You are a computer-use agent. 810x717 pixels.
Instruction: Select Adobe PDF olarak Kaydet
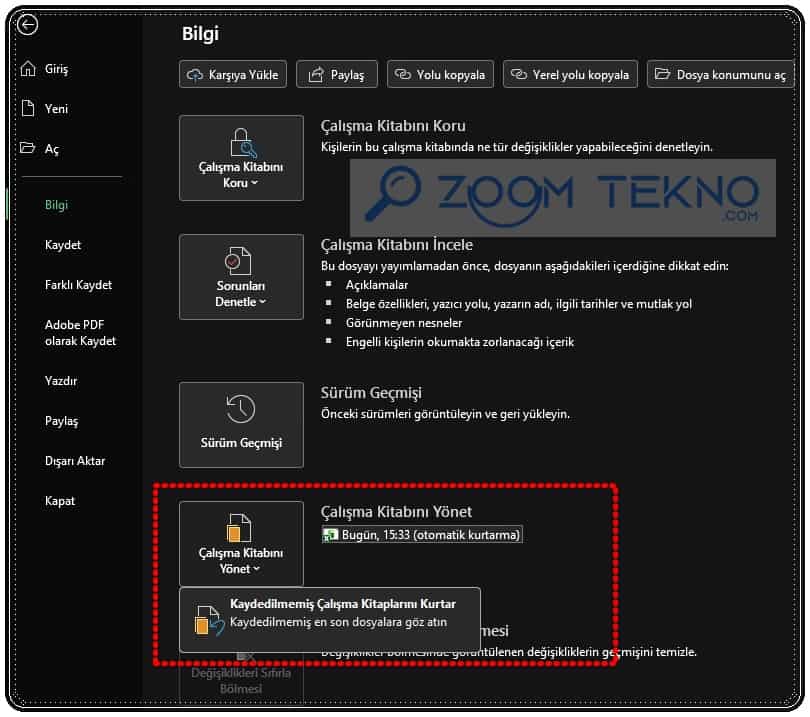[80, 333]
